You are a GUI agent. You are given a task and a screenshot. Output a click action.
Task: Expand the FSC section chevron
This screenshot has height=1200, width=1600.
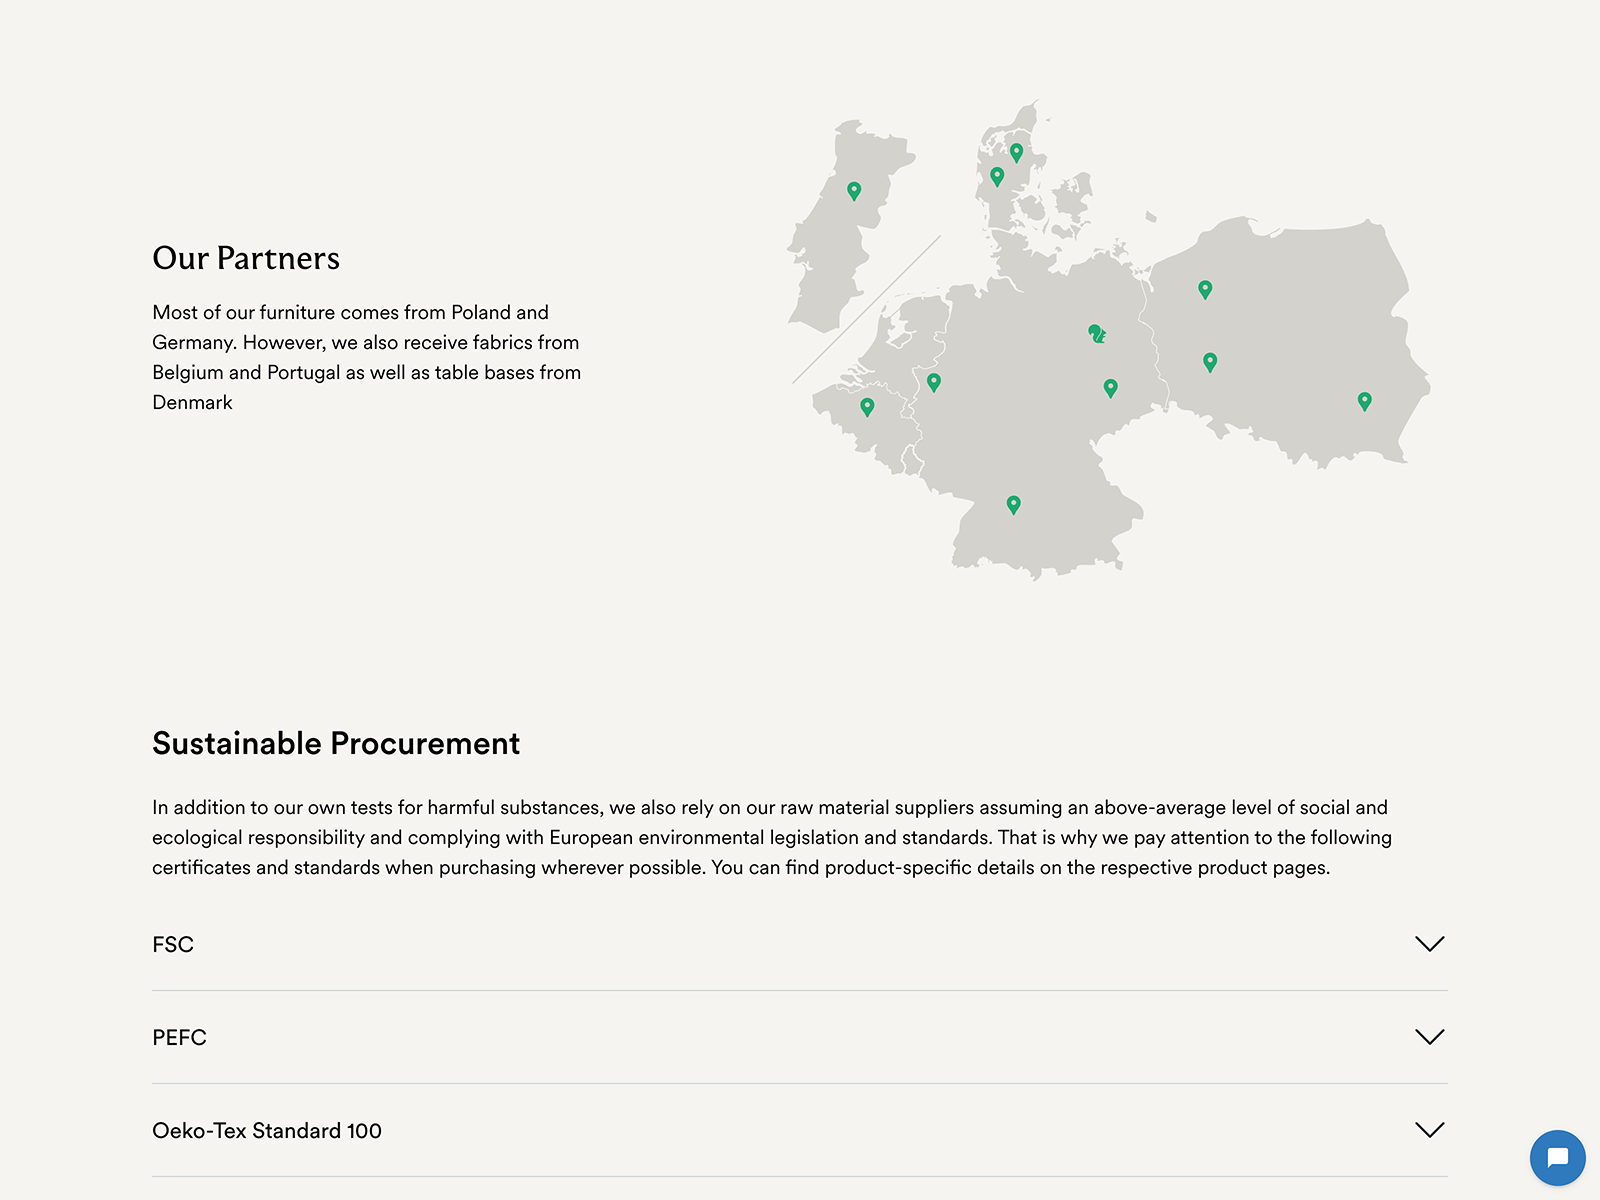tap(1430, 944)
